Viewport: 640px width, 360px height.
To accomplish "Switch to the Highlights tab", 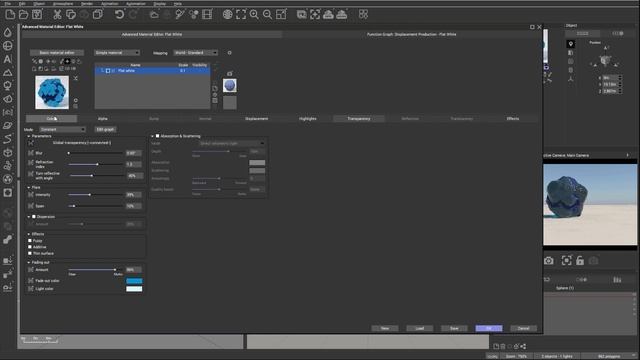I will click(308, 119).
